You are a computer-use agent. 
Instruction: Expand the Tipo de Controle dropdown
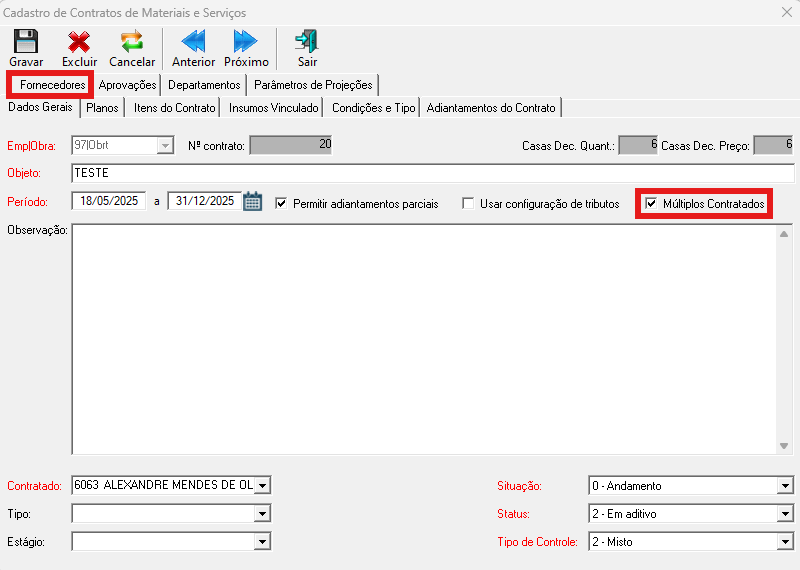(x=784, y=542)
